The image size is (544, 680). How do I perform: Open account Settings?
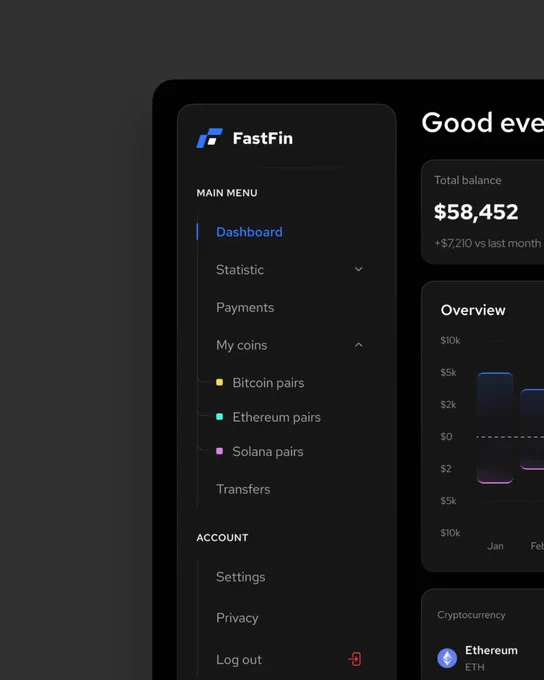[240, 577]
